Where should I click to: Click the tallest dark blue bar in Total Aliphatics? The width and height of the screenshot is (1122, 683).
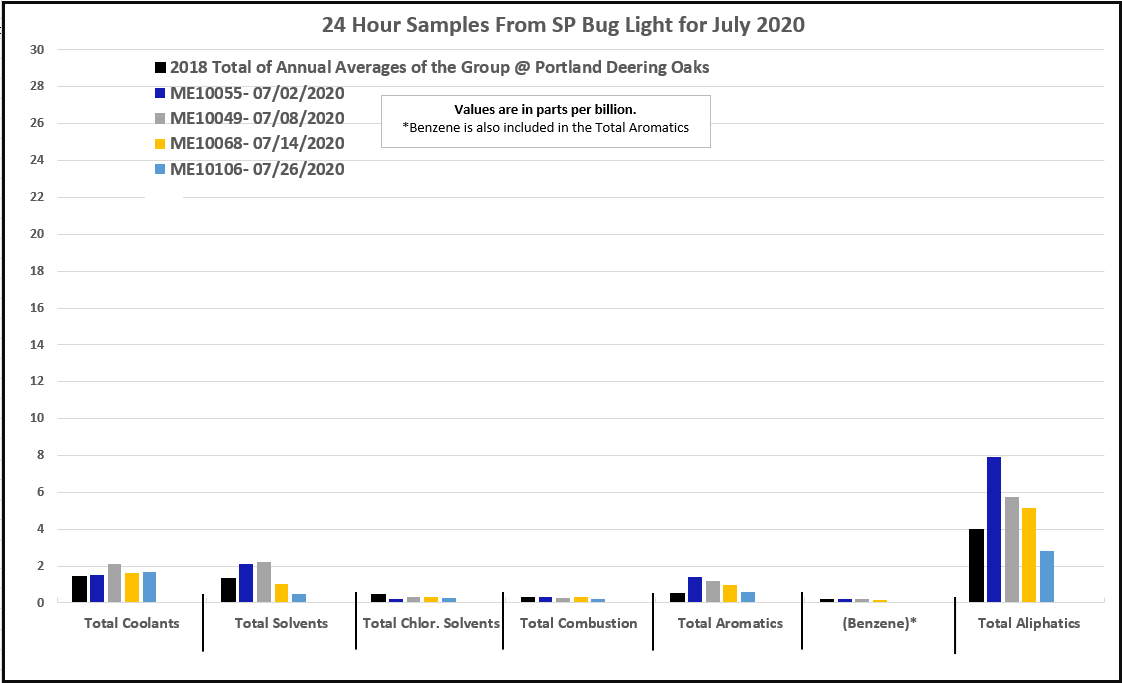(994, 529)
